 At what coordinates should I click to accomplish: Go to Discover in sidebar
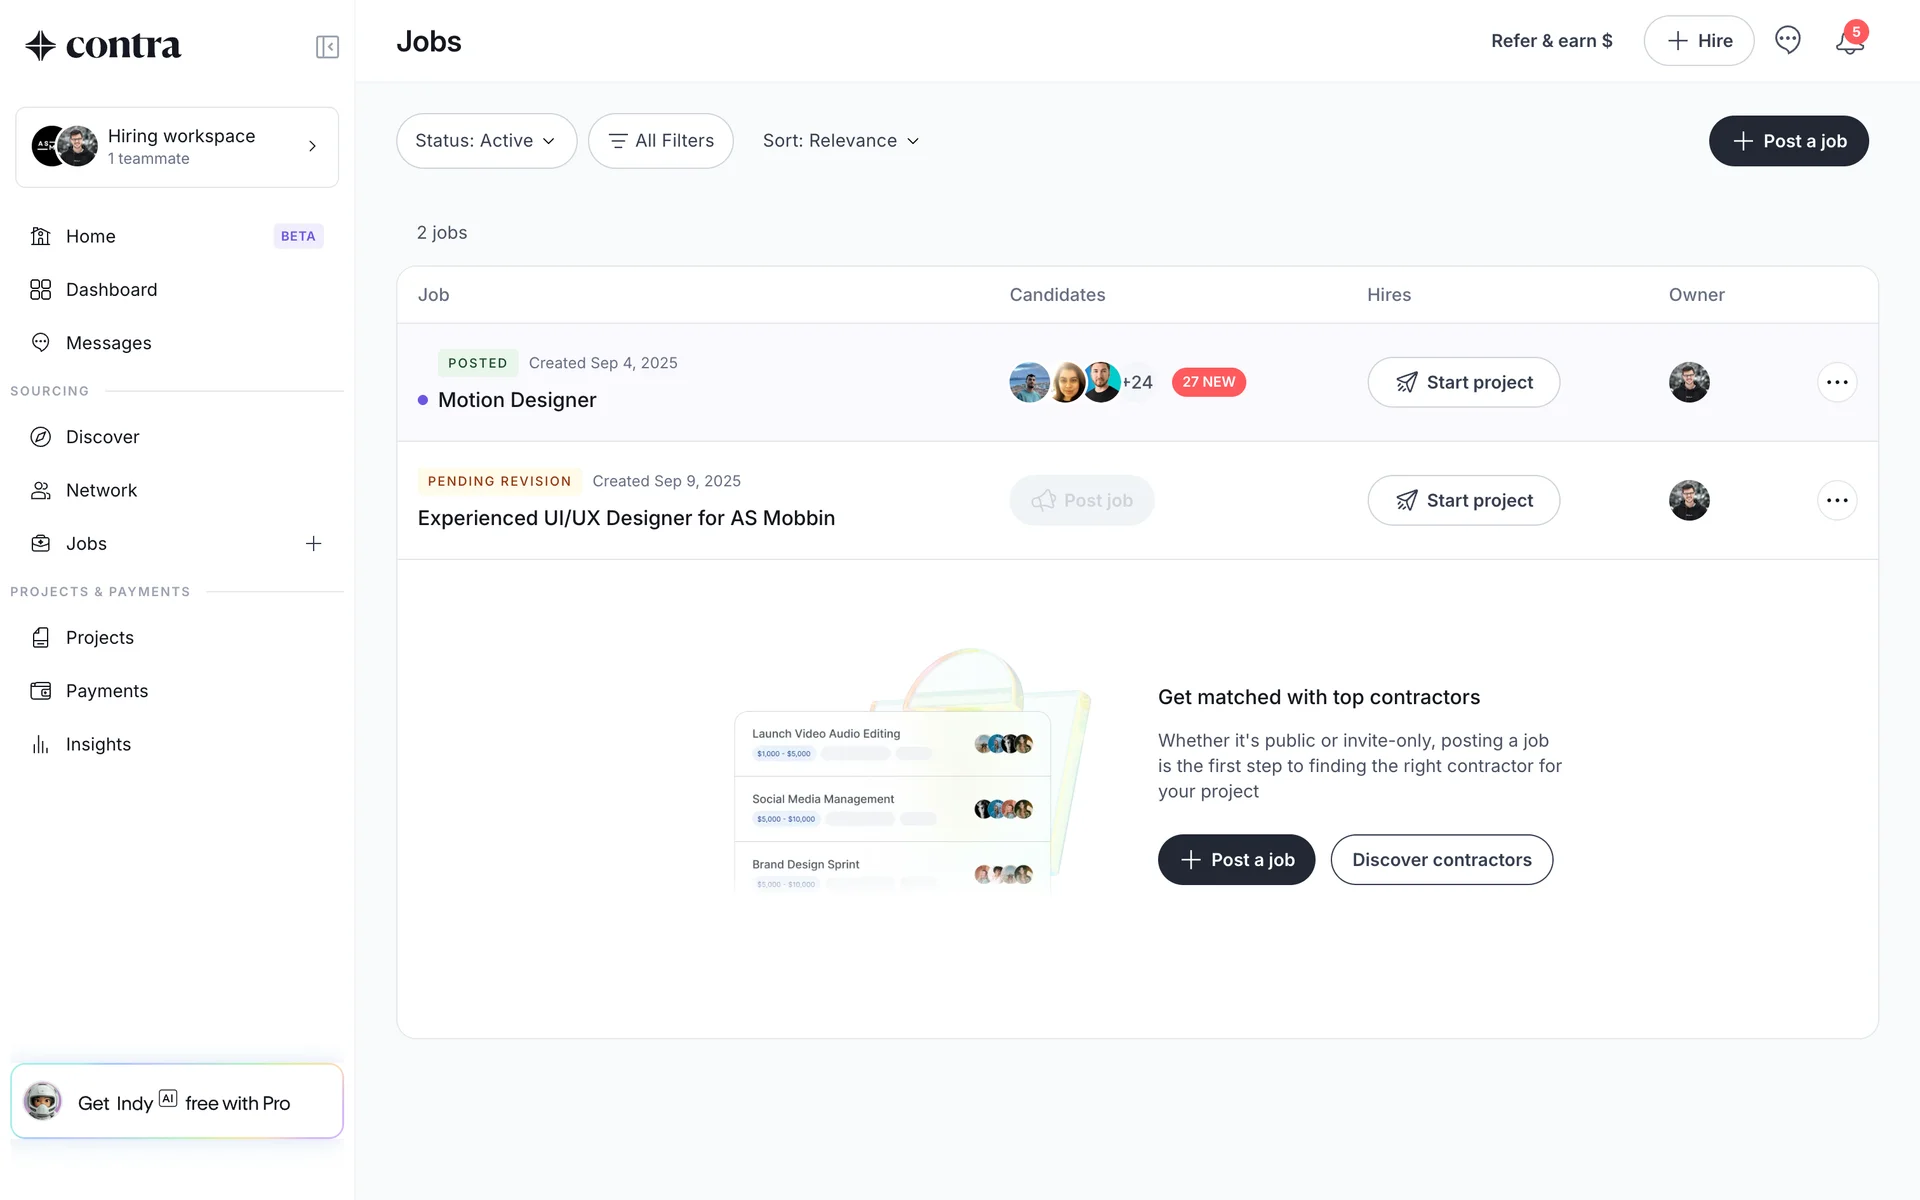(102, 437)
